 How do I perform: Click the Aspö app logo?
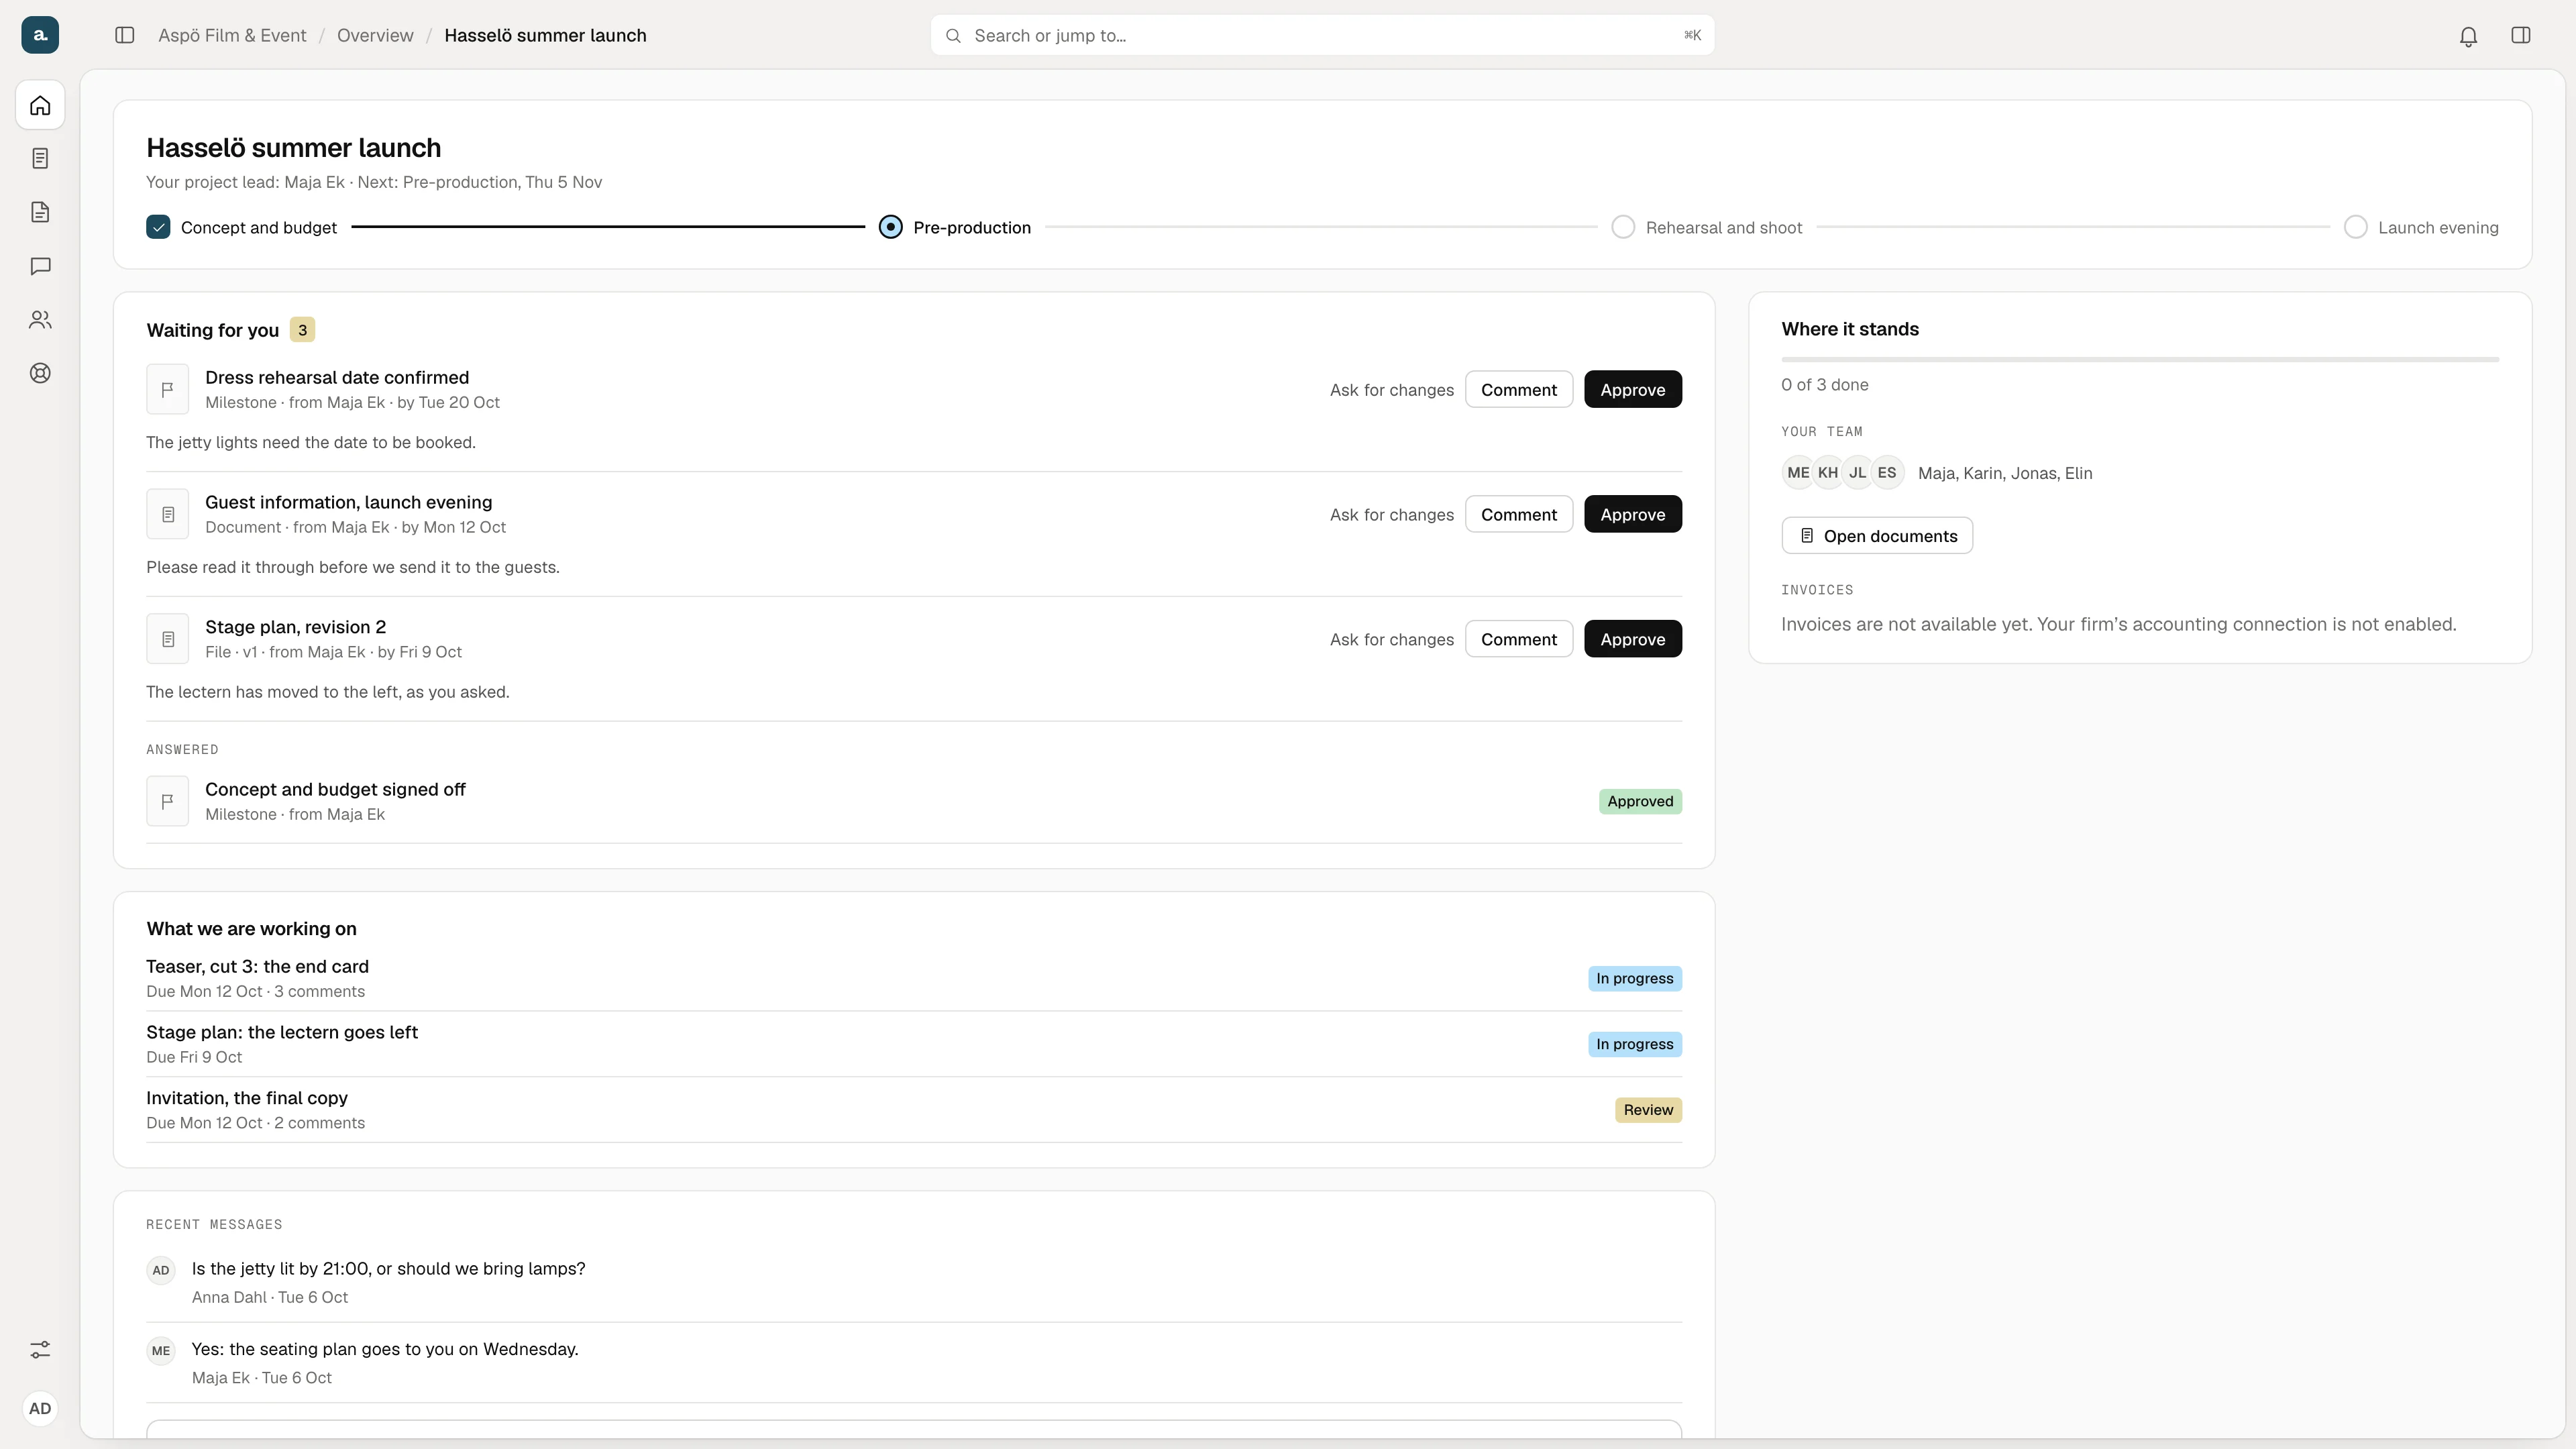[40, 35]
